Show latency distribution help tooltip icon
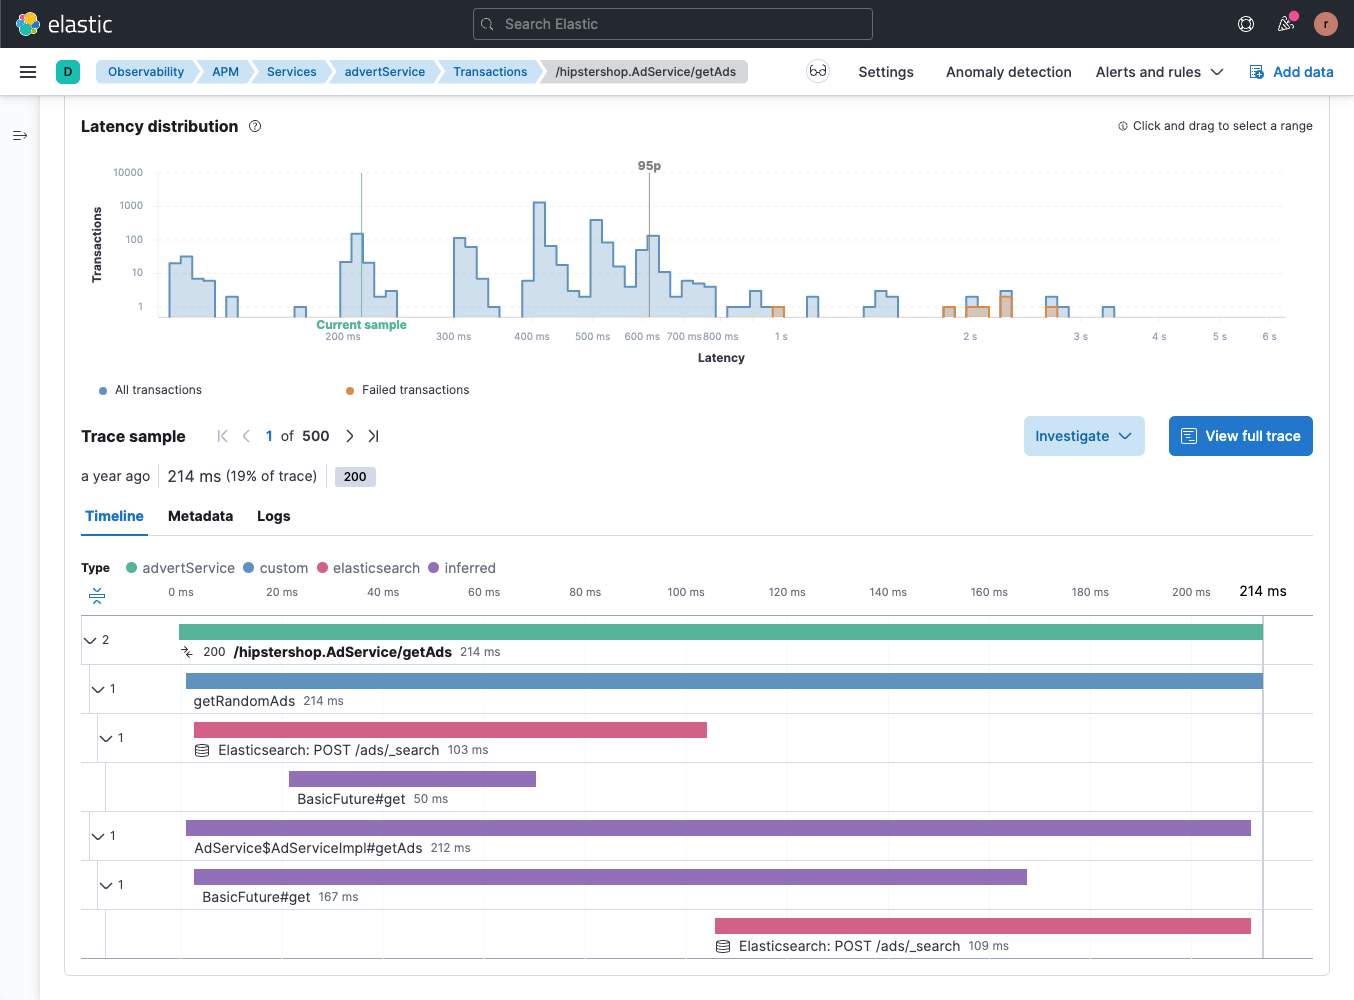1354x1000 pixels. tap(255, 126)
